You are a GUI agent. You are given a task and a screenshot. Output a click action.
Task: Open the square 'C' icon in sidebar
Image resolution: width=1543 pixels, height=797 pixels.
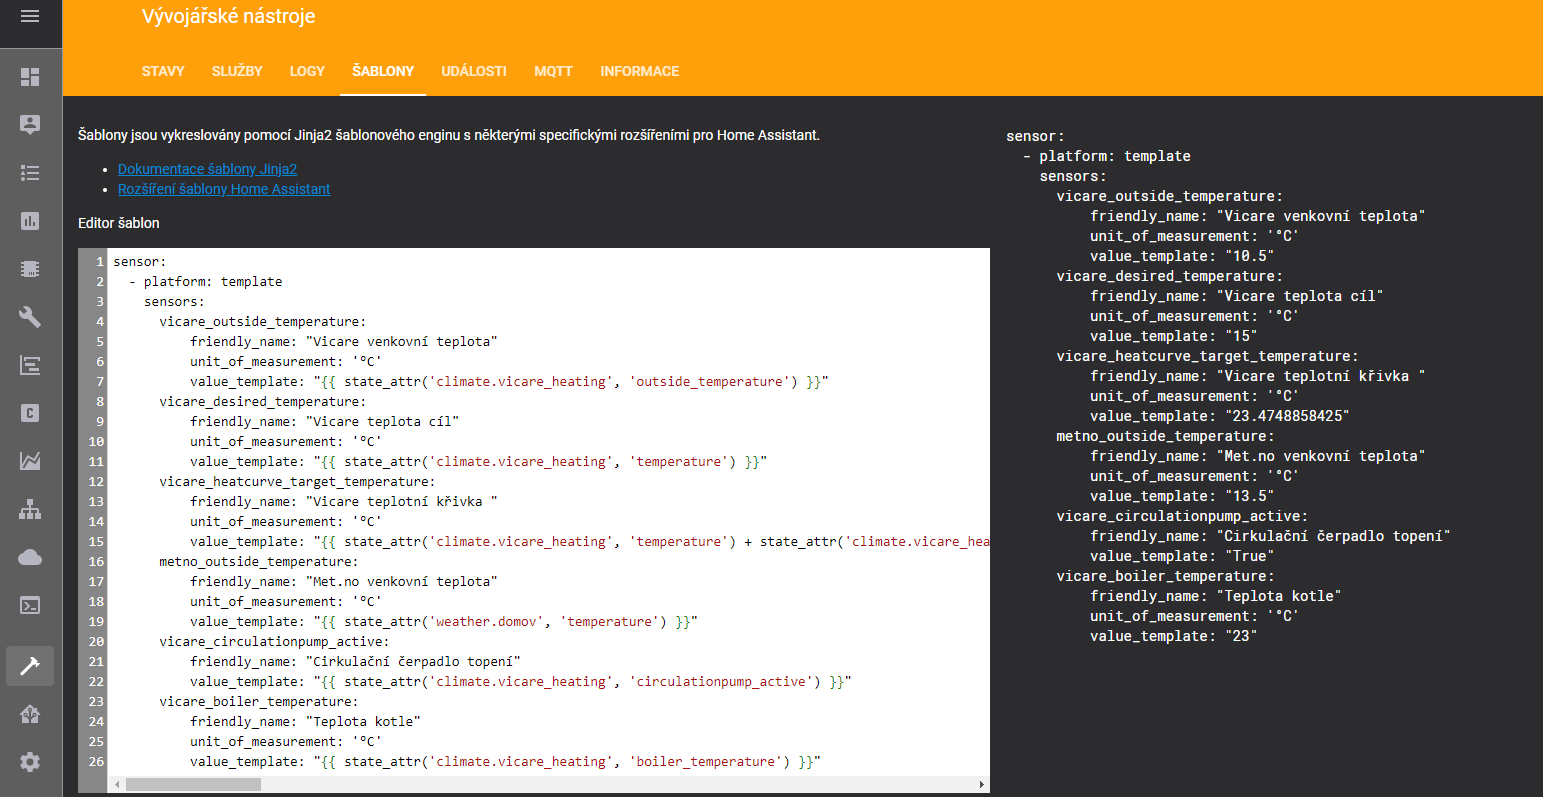click(x=30, y=413)
